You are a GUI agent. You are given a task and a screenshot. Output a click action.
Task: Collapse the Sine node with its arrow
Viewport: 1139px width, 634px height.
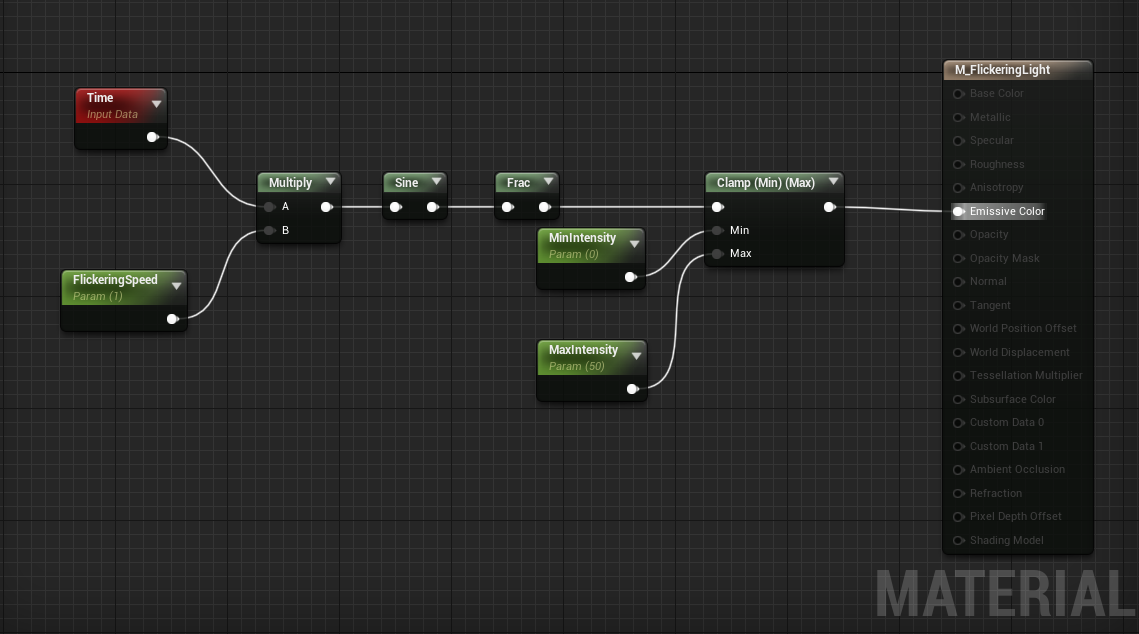point(437,182)
